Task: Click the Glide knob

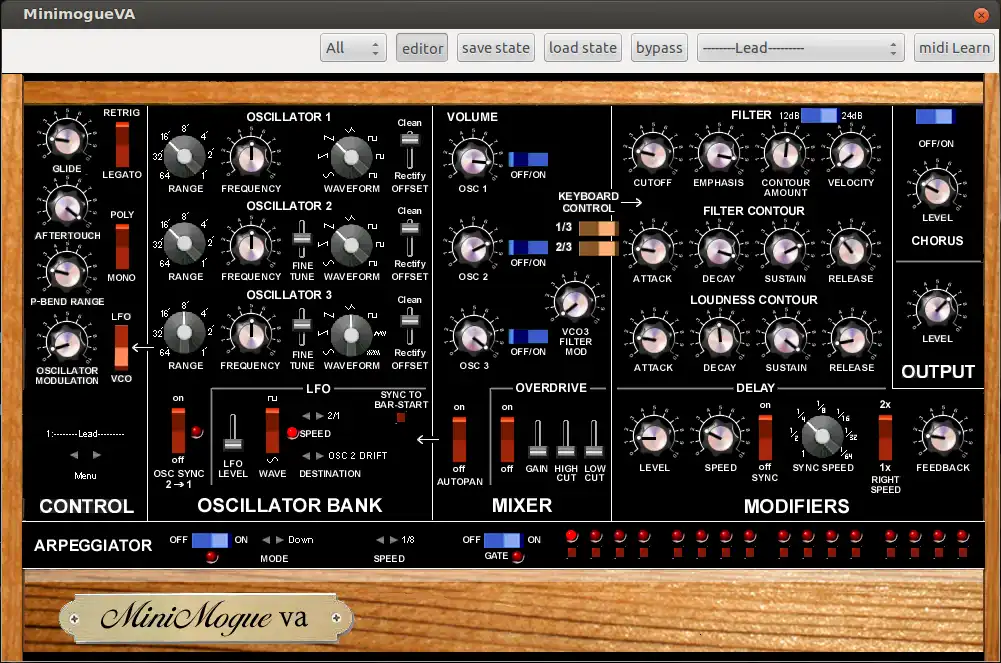Action: [66, 139]
